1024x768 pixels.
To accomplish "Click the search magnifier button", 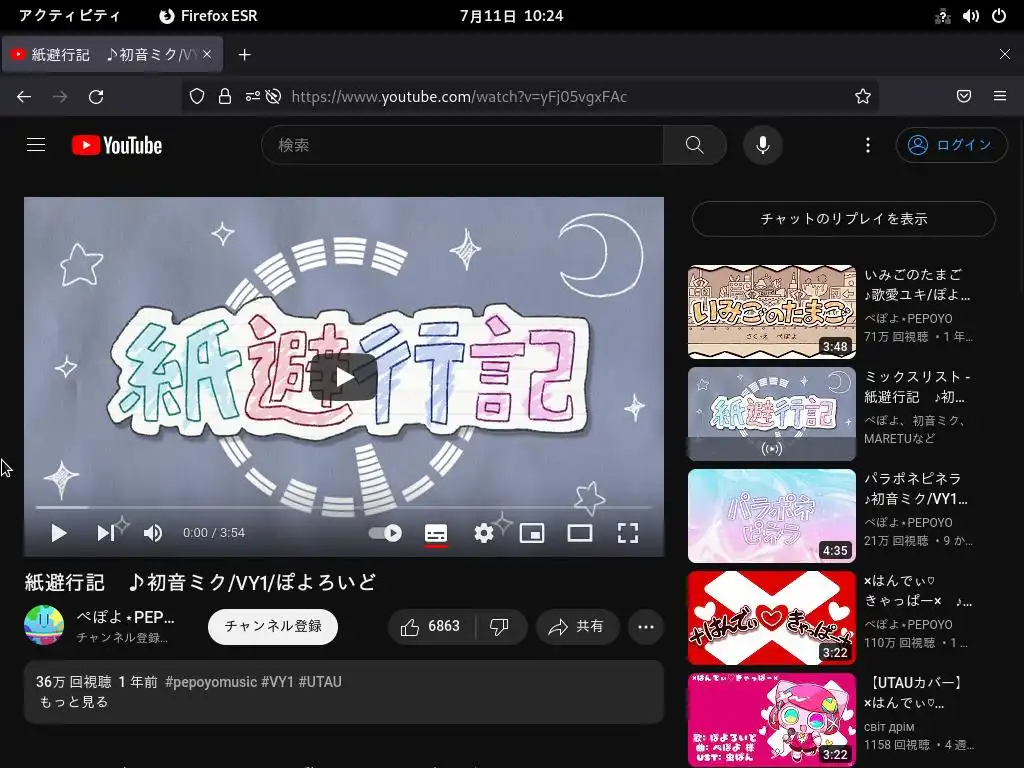I will coord(694,145).
